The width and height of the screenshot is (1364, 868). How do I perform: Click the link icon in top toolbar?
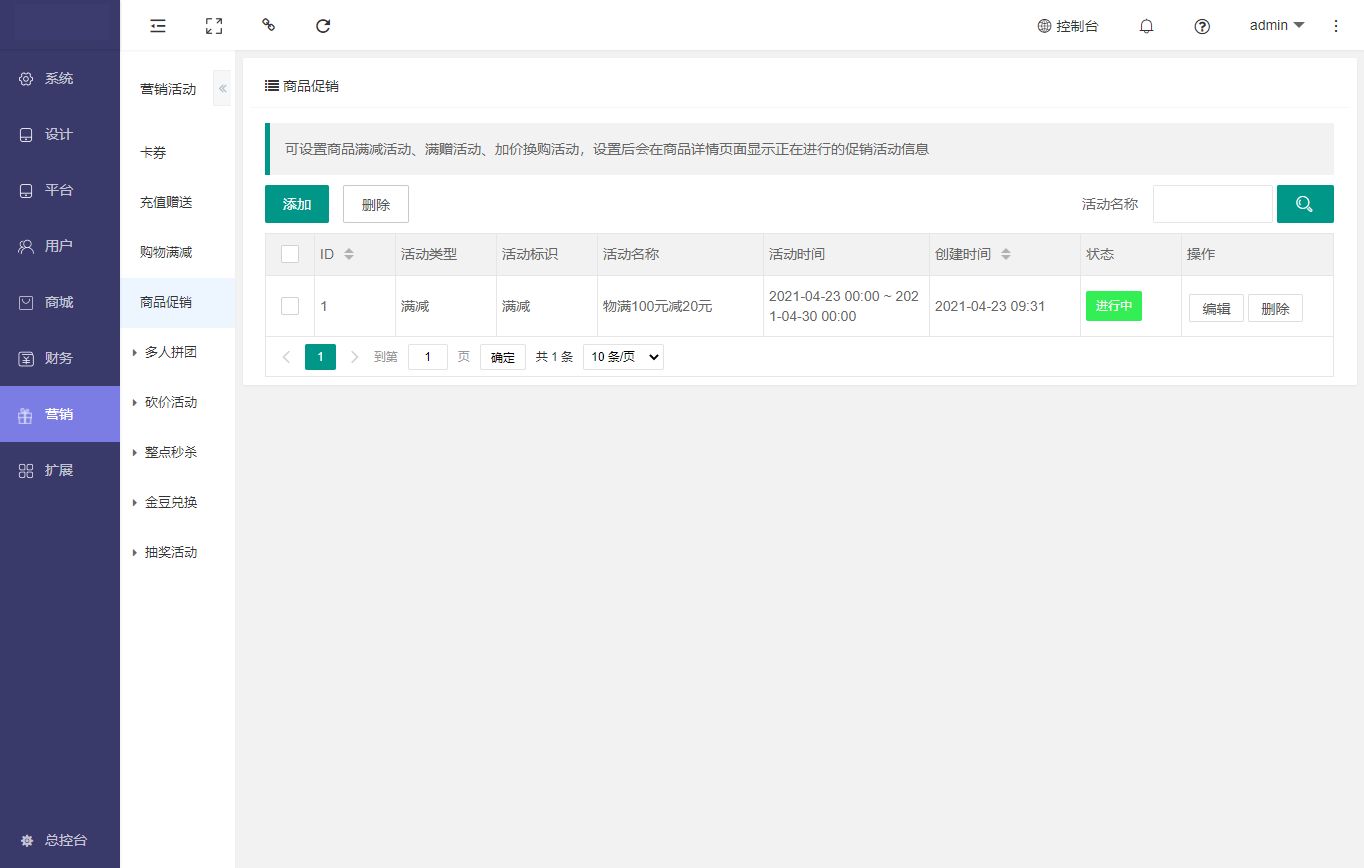[268, 25]
